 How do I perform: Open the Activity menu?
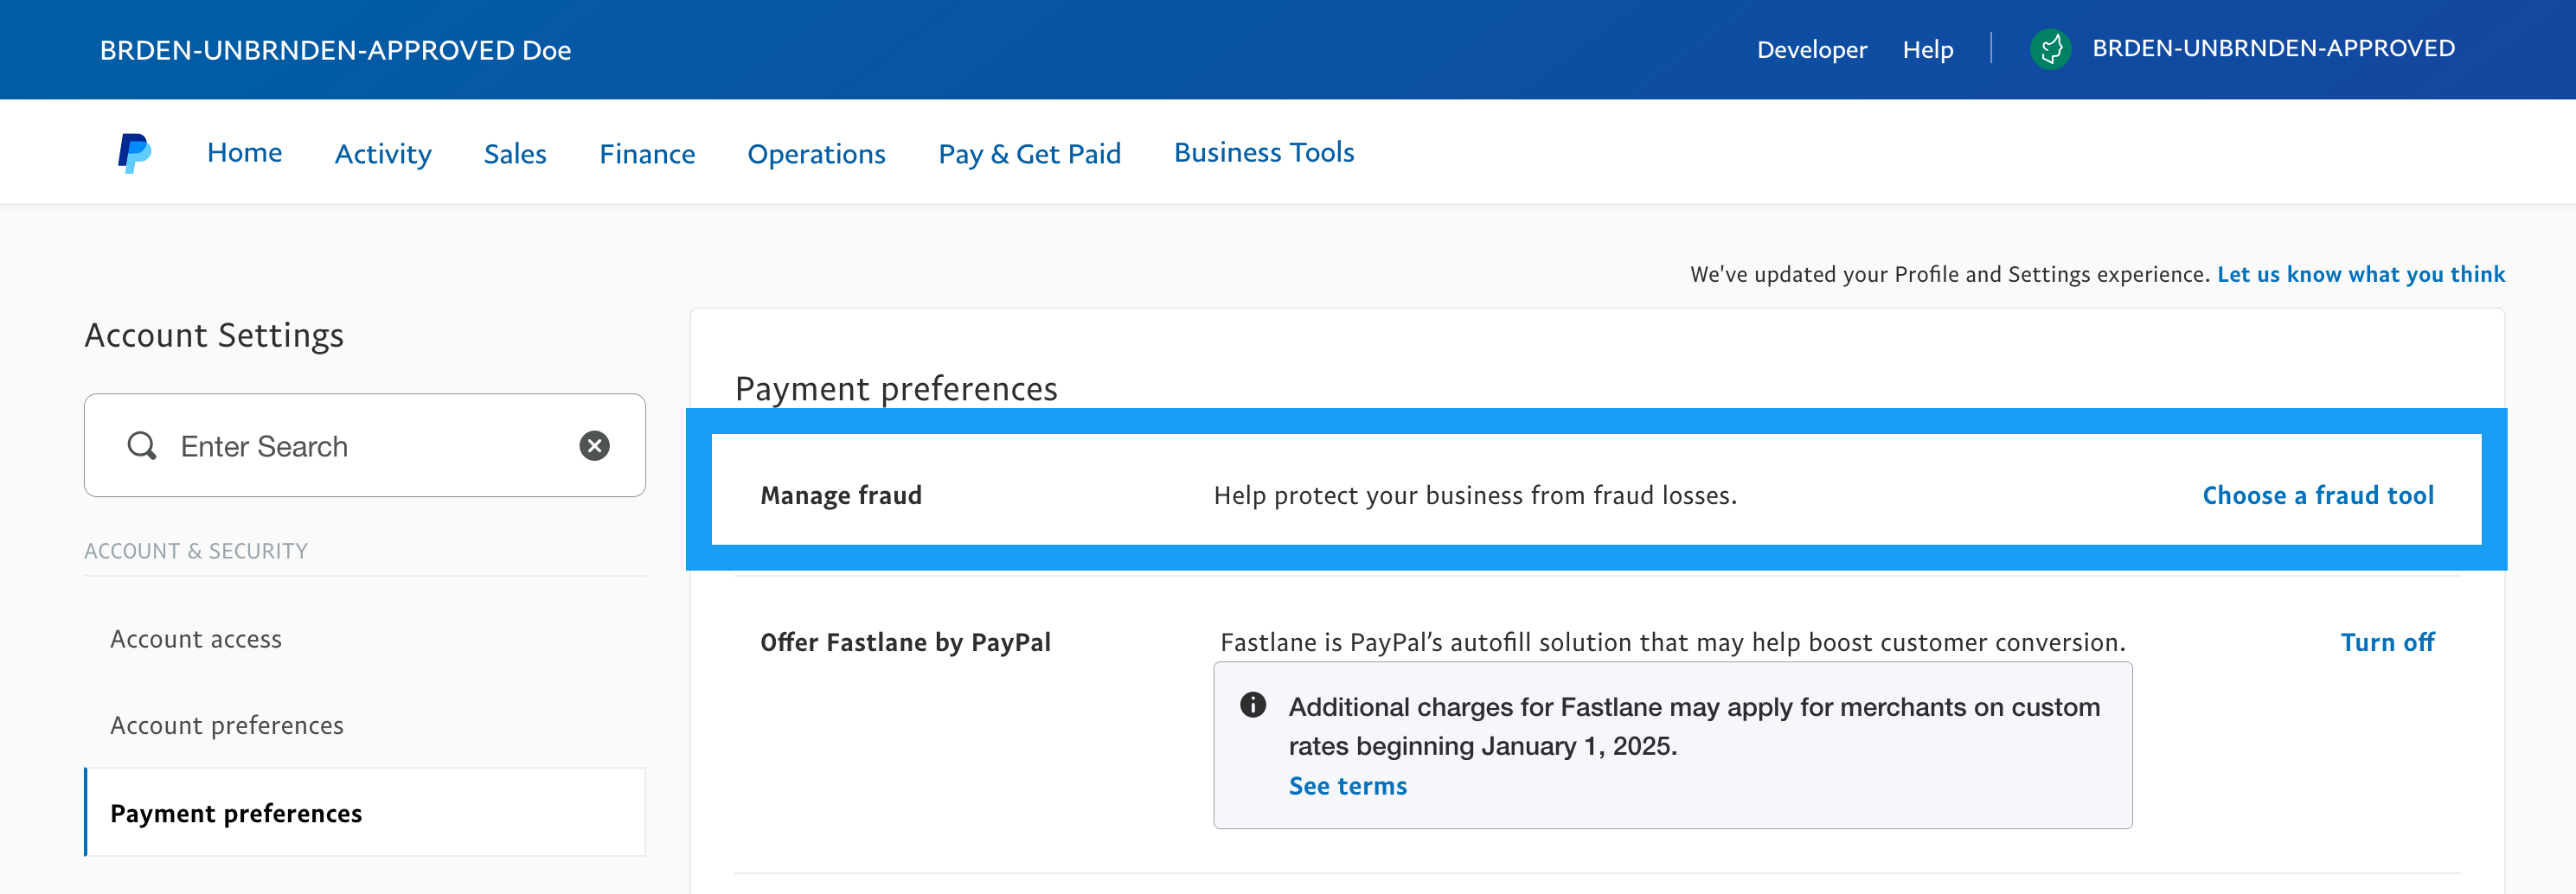click(x=383, y=154)
